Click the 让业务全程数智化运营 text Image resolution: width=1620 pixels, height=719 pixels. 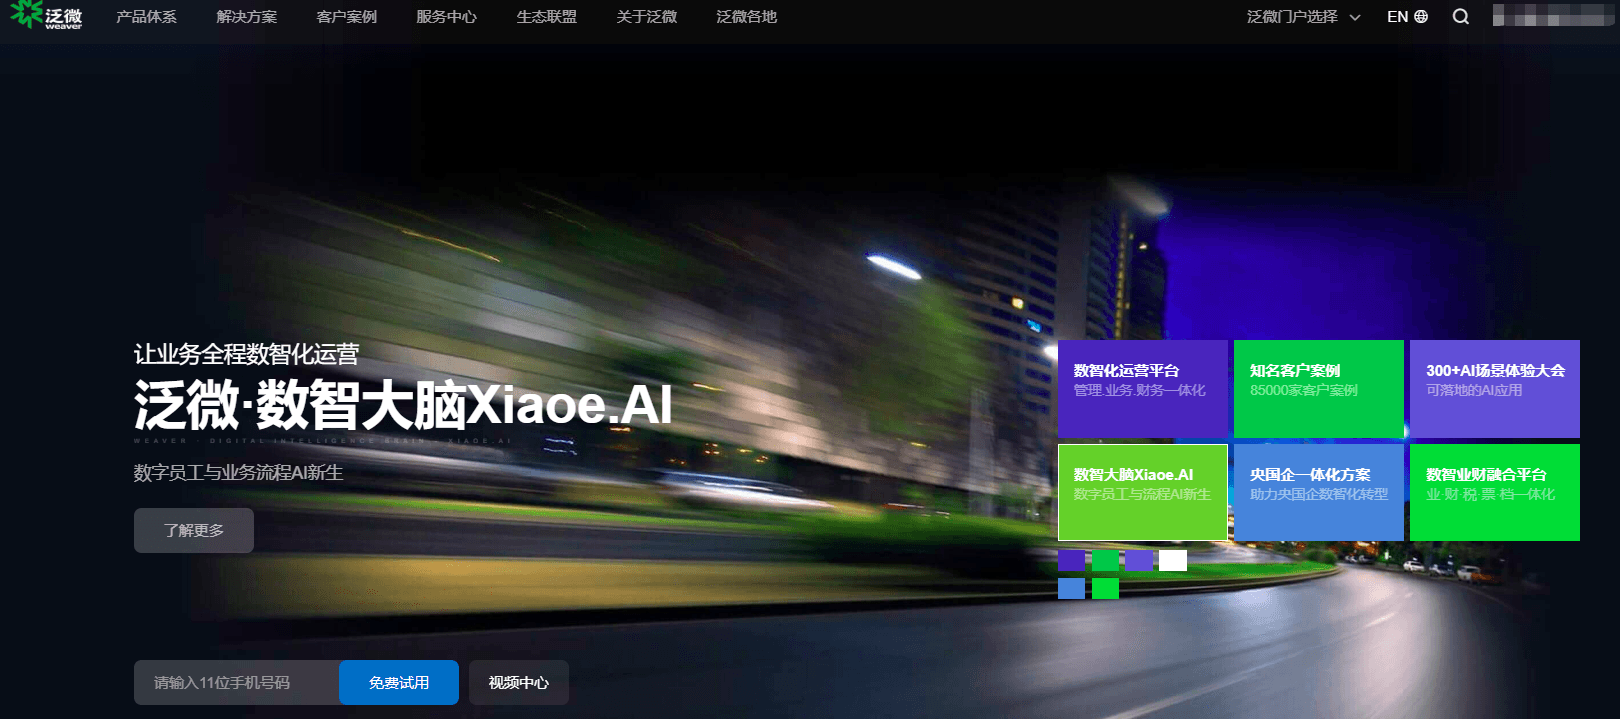(246, 354)
